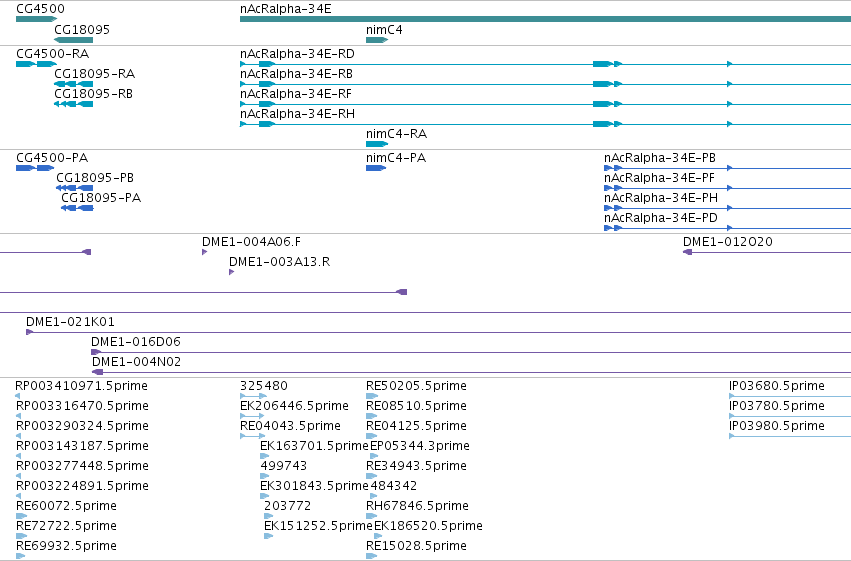This screenshot has width=851, height=561.
Task: Click the CG18095-RB transcript label
Action: point(93,94)
